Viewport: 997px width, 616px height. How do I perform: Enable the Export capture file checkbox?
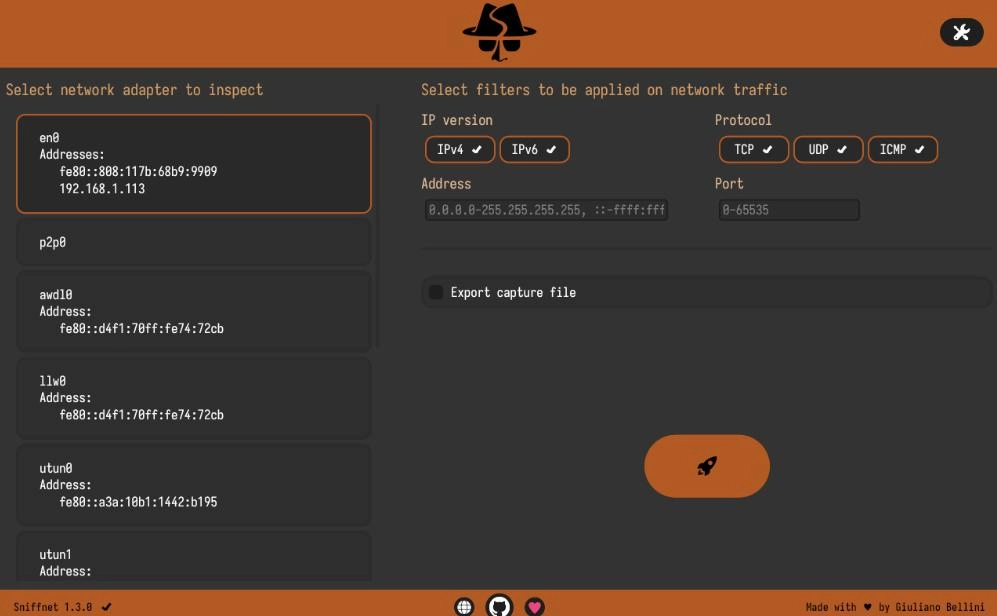436,292
